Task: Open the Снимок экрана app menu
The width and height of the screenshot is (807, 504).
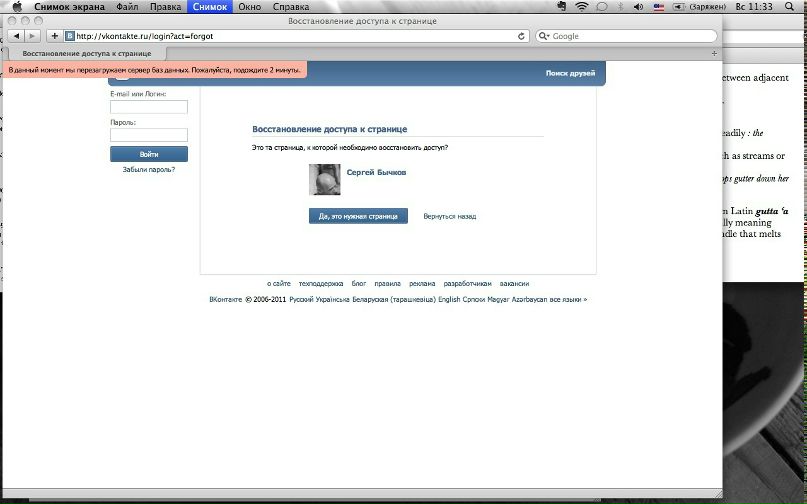Action: click(69, 7)
